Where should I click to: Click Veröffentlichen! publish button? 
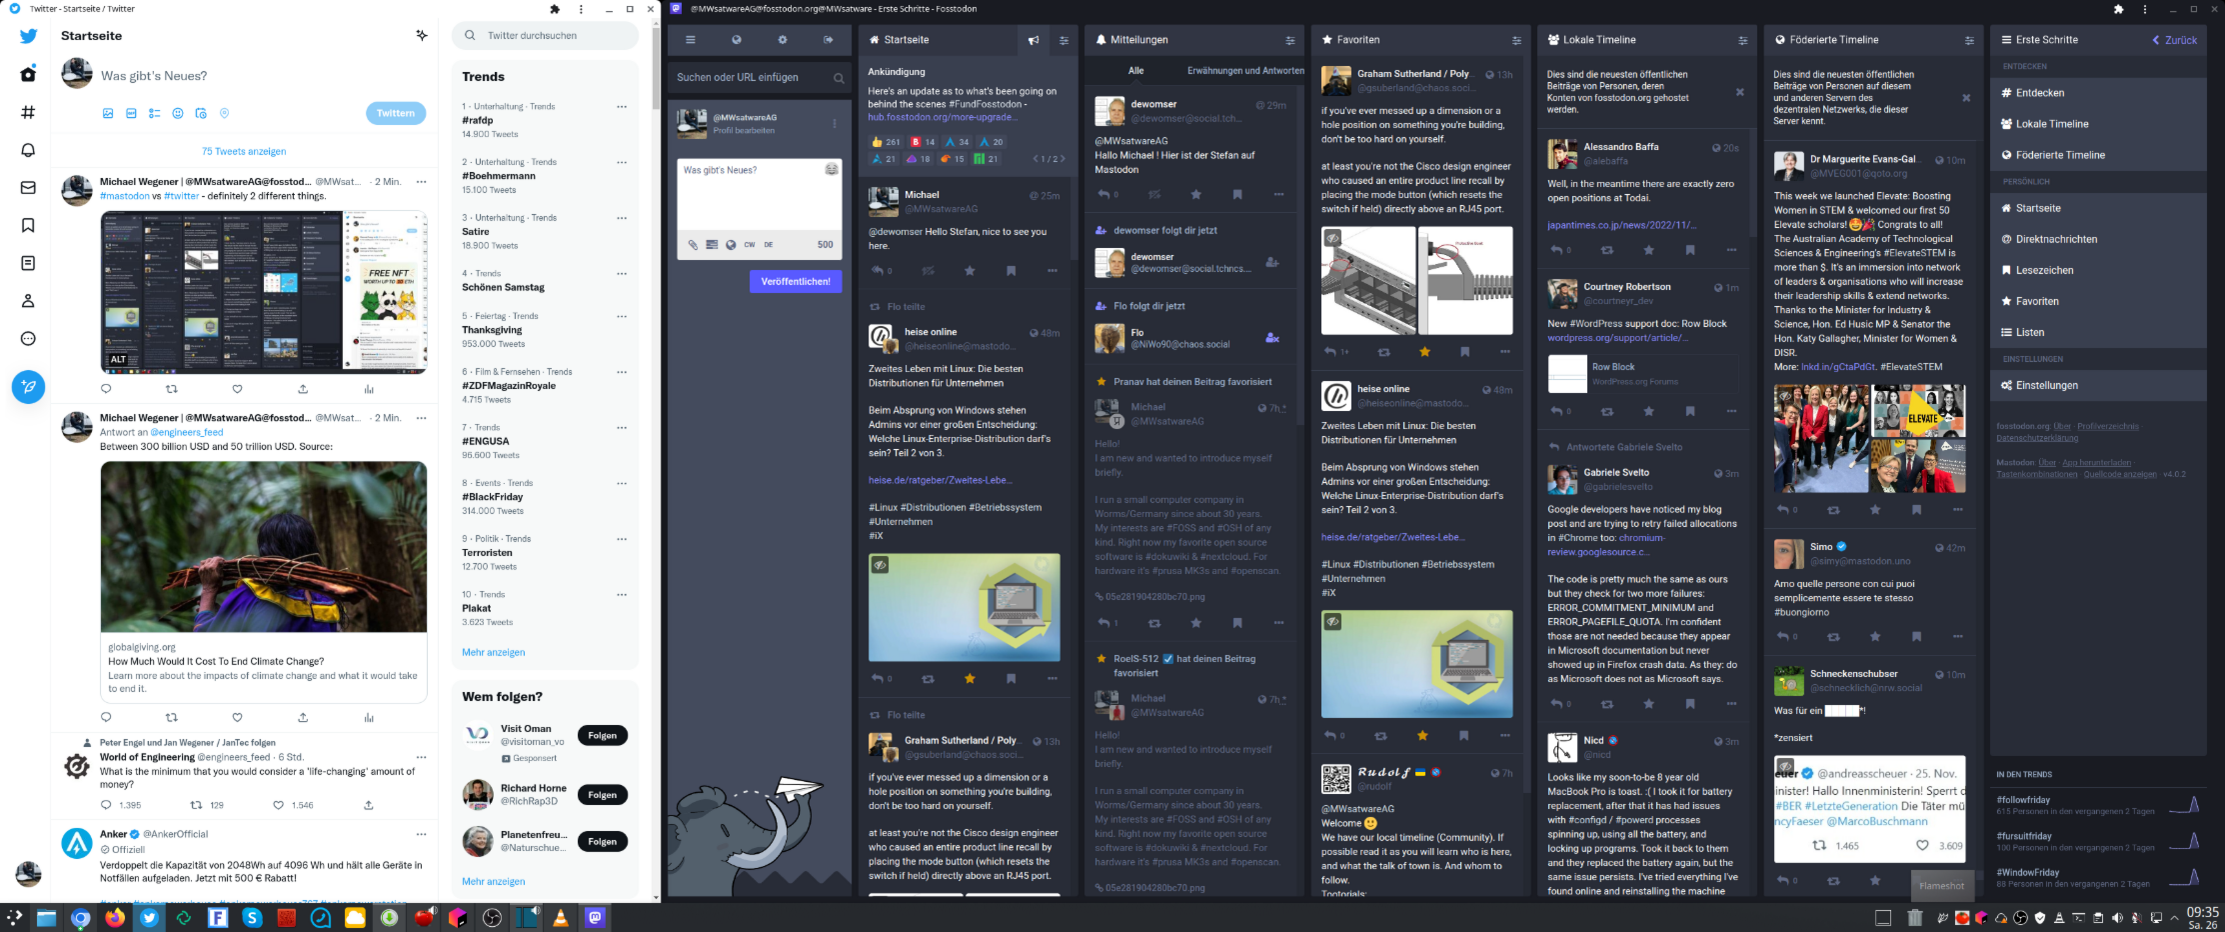tap(795, 281)
